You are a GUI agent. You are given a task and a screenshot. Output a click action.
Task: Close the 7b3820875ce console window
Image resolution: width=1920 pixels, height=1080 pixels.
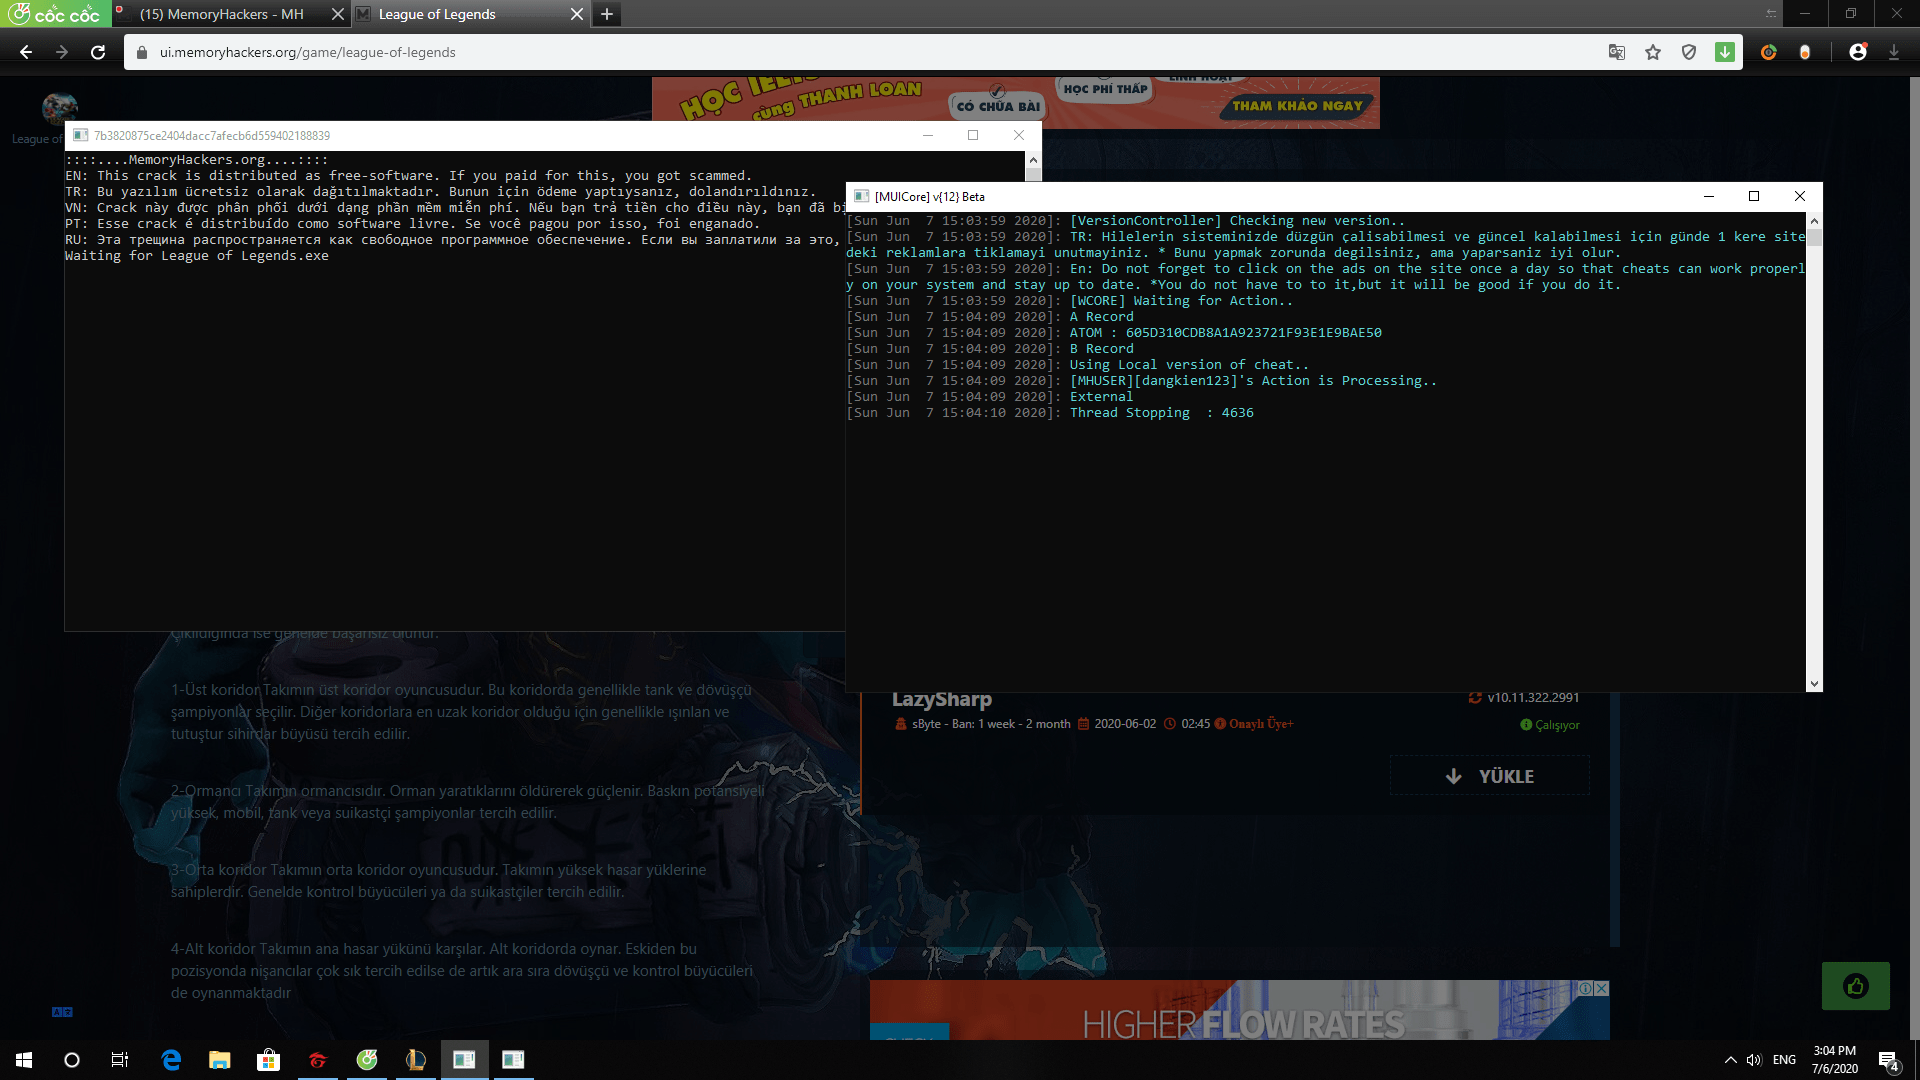coord(1019,135)
